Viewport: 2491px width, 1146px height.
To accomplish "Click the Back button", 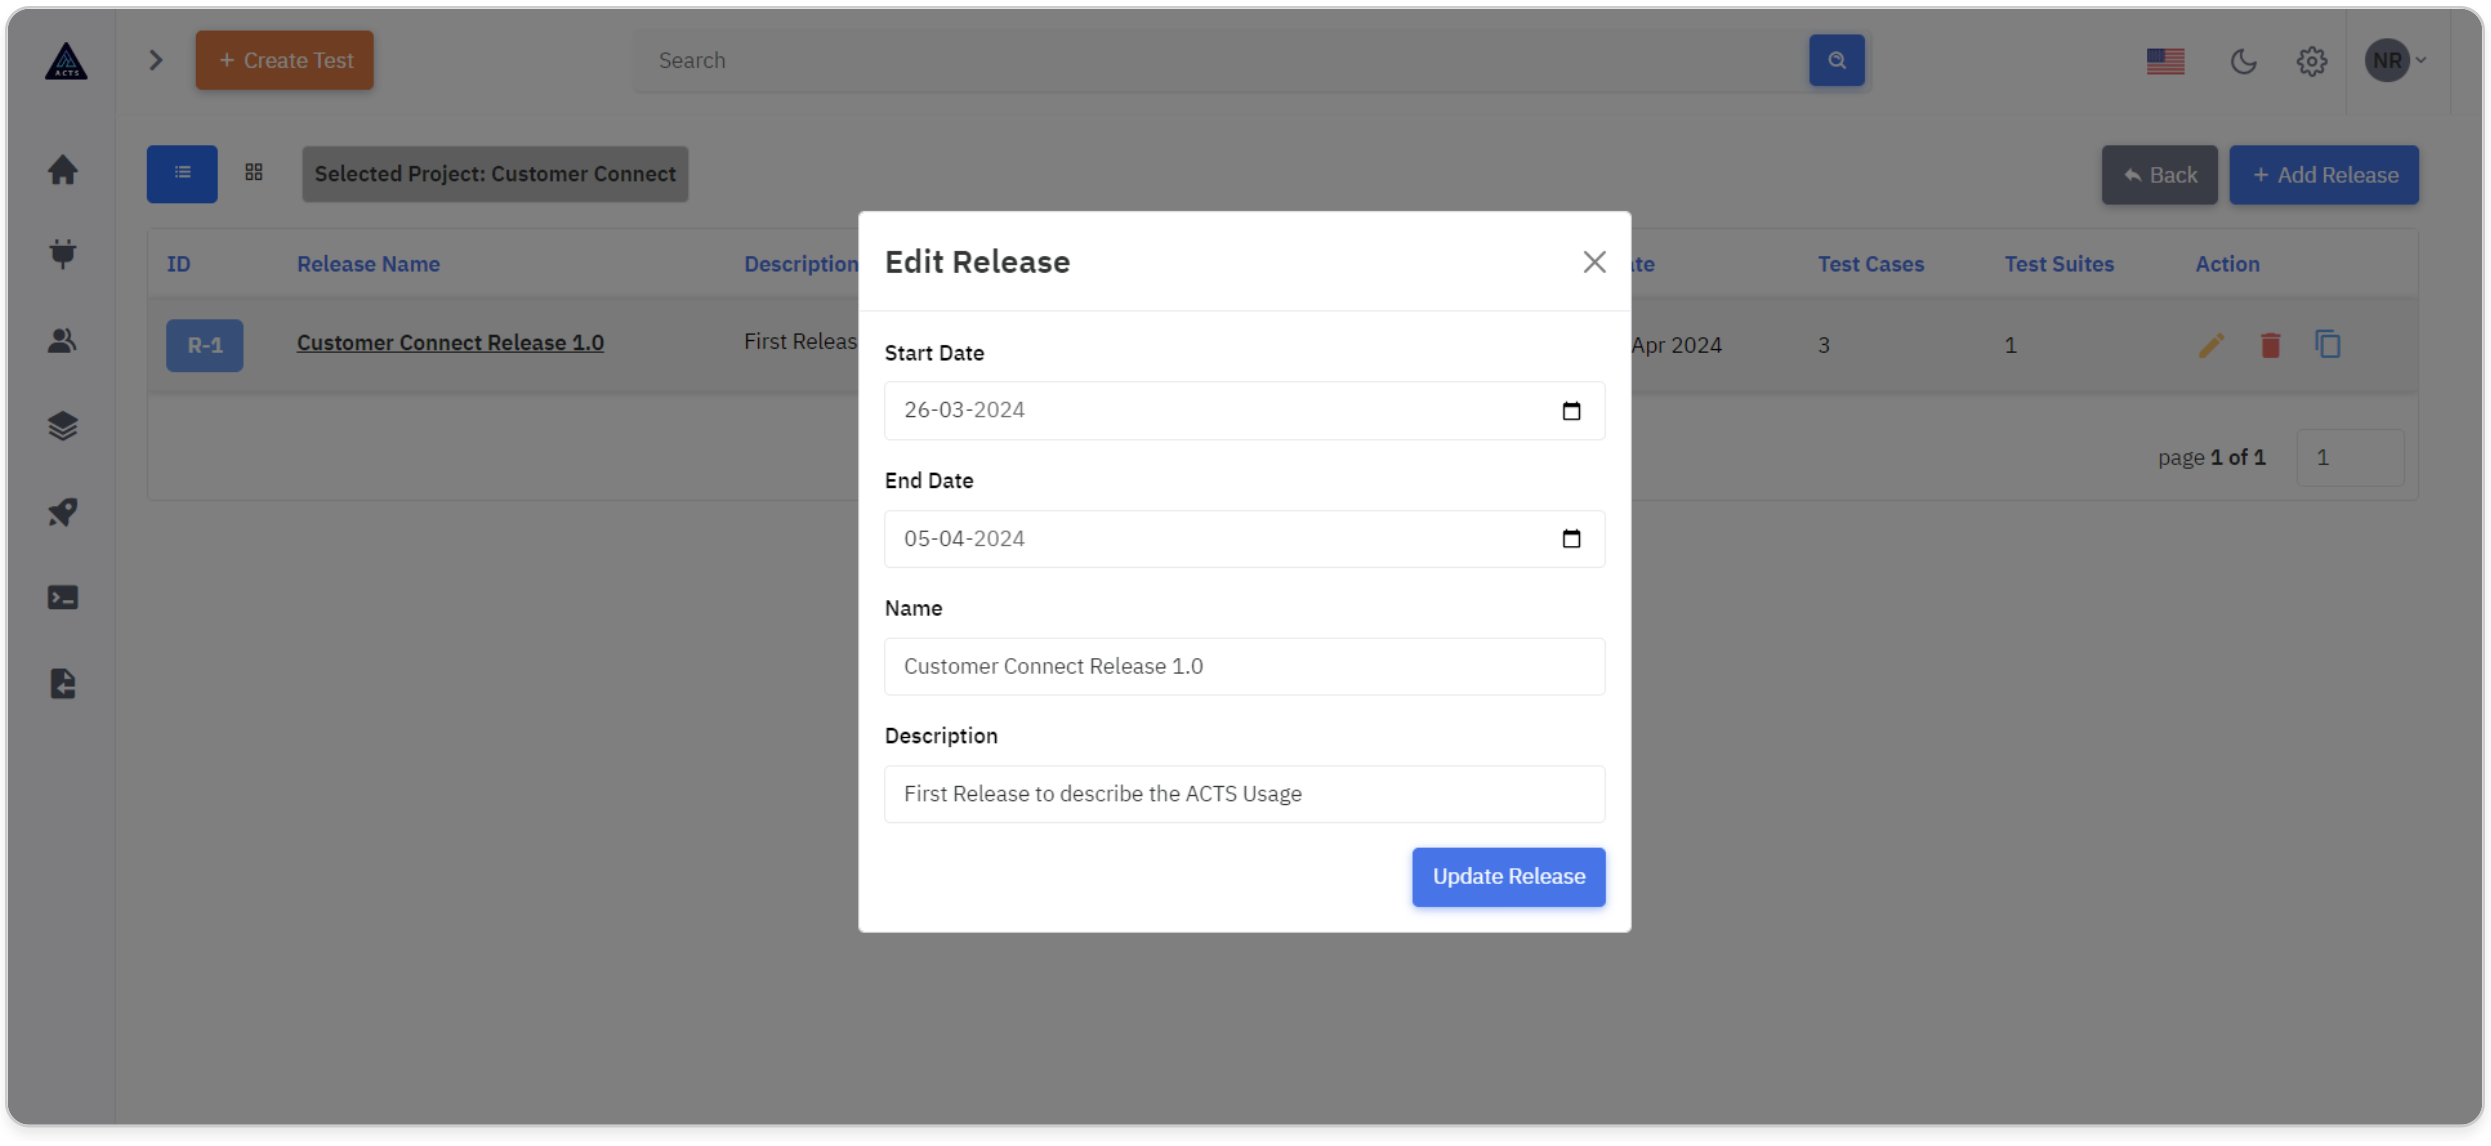I will (2159, 175).
